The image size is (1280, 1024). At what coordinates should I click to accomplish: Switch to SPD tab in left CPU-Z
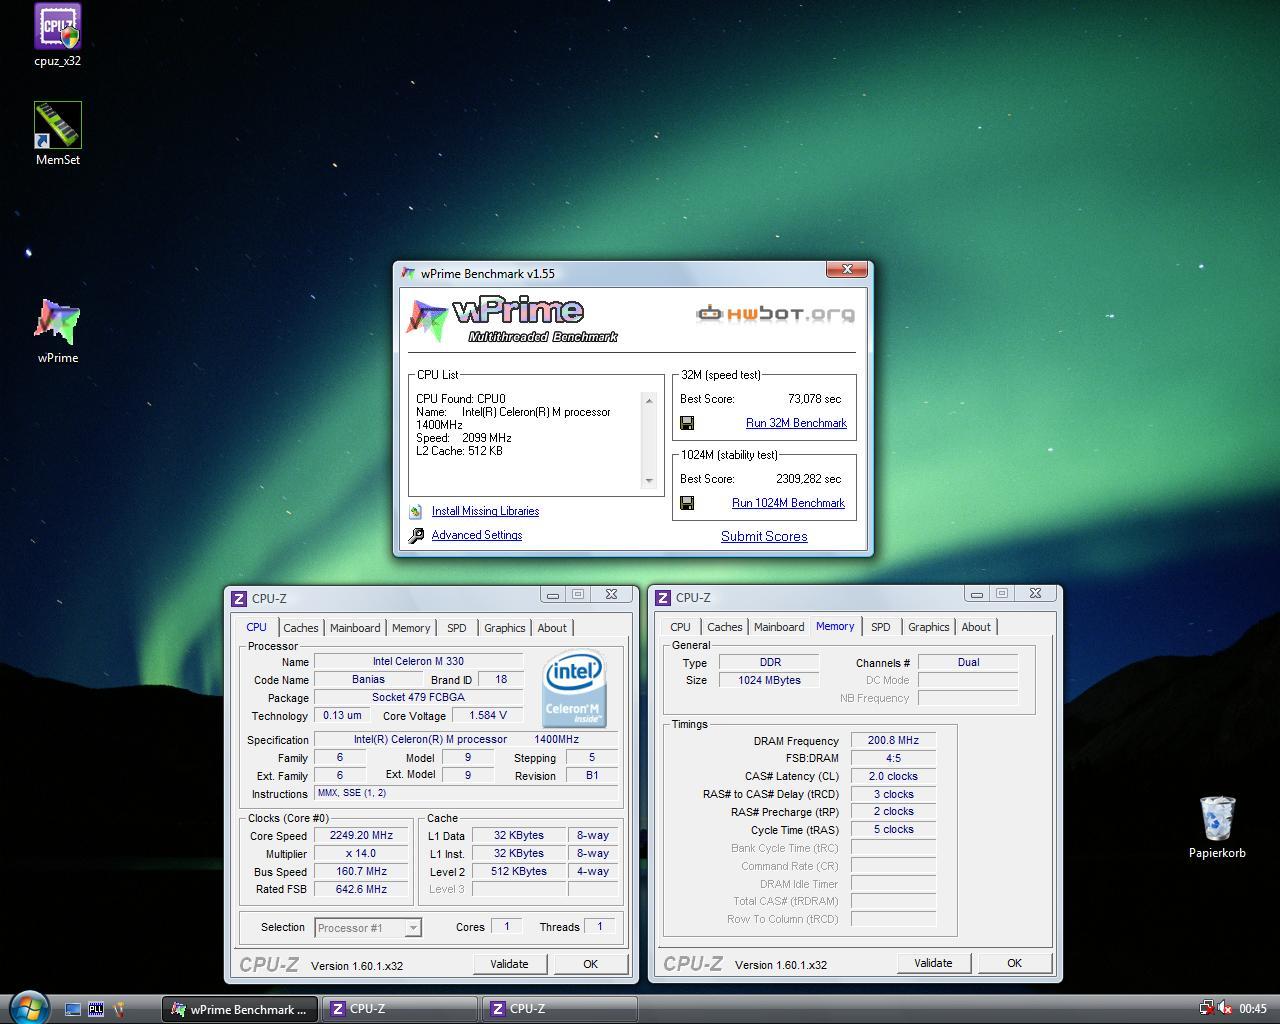pyautogui.click(x=457, y=628)
